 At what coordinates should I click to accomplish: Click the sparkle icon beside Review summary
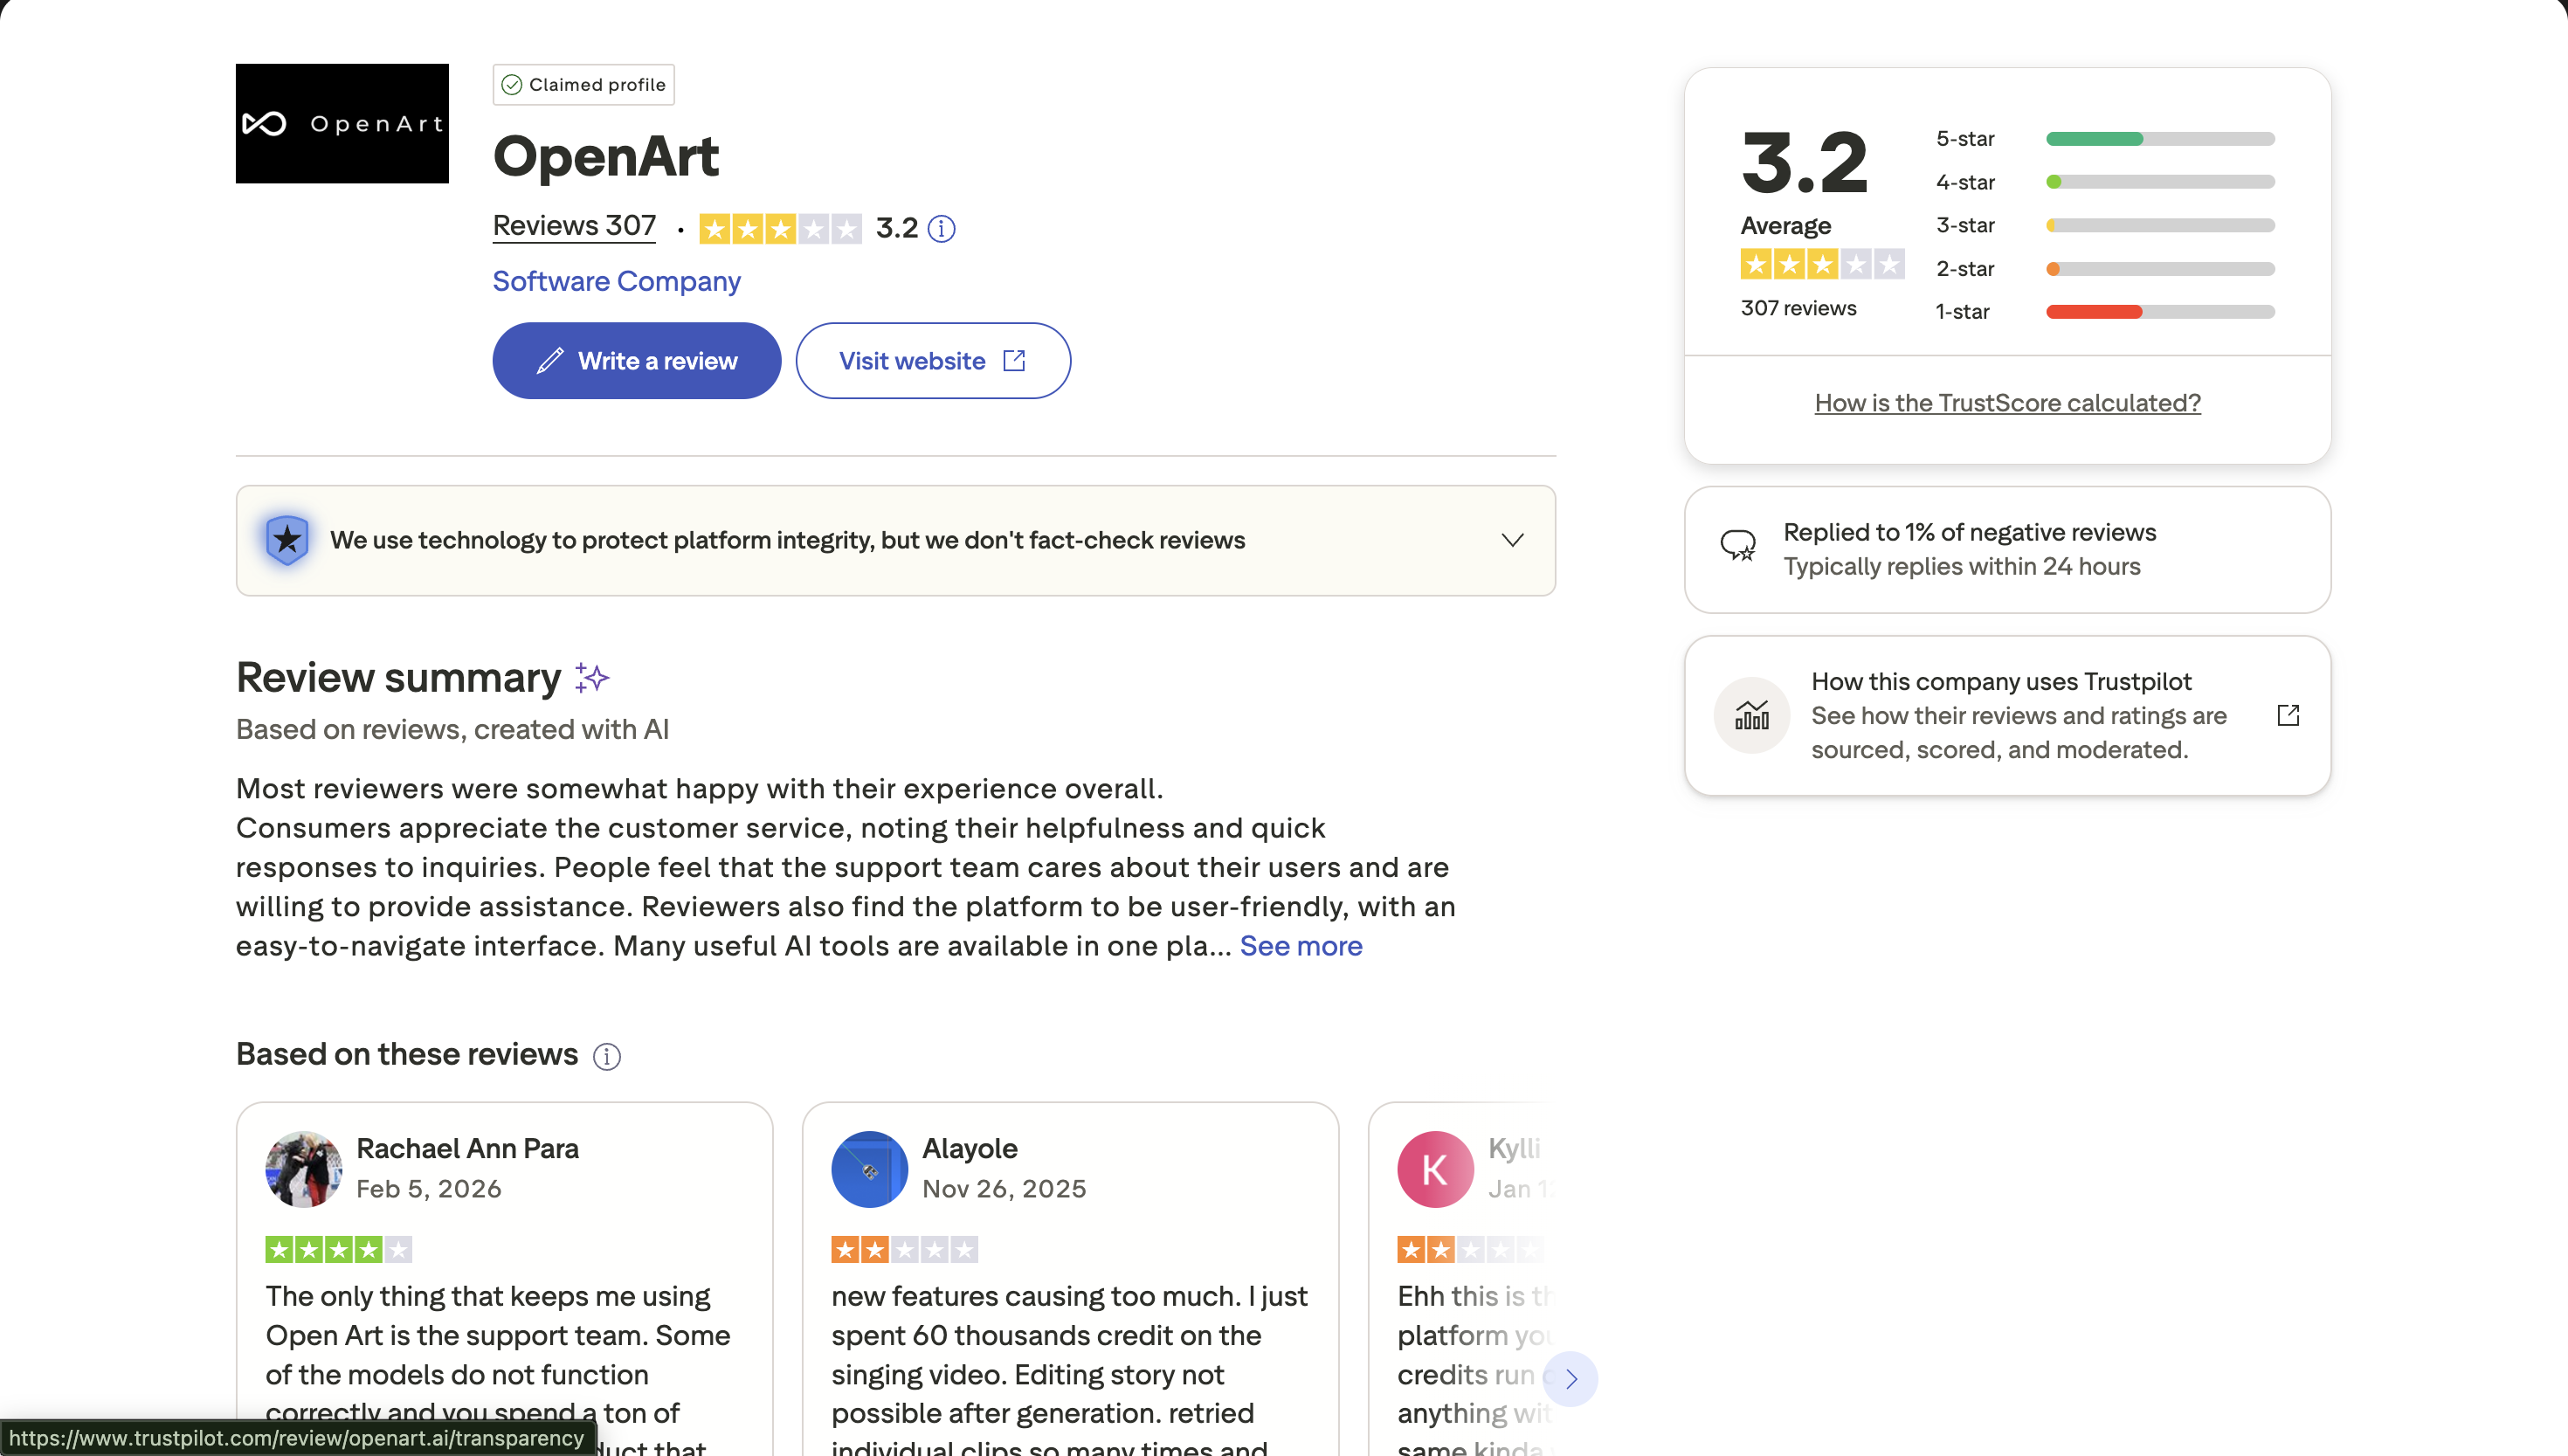(x=591, y=677)
